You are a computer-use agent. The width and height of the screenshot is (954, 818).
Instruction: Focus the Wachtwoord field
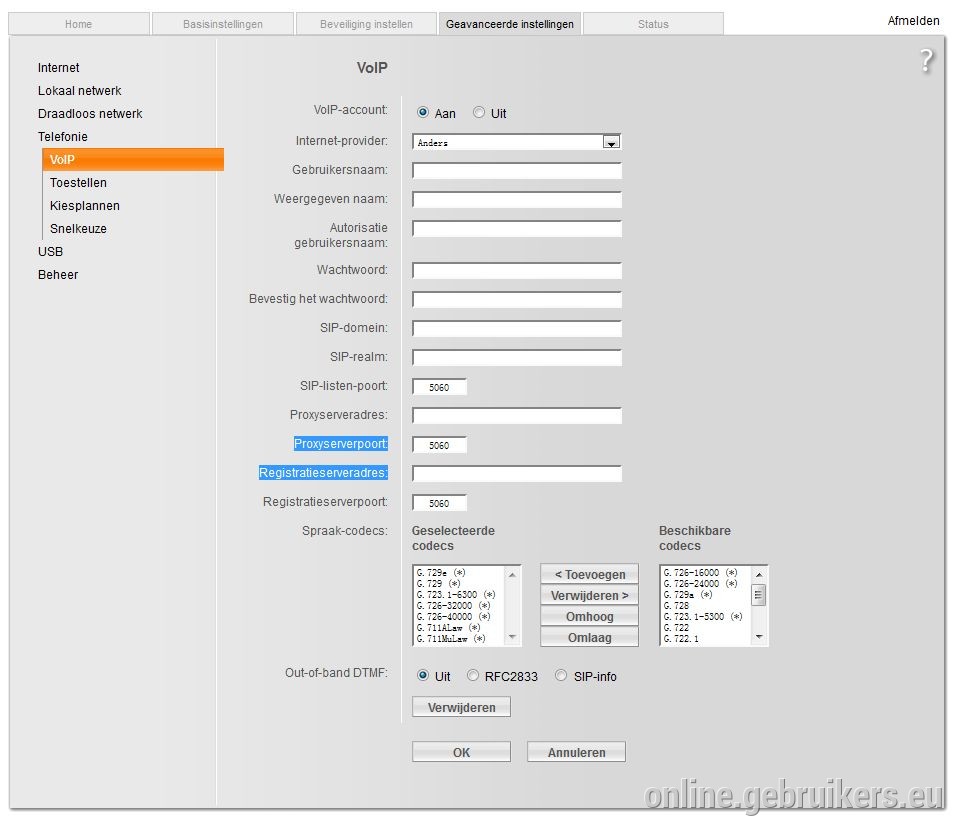[x=517, y=271]
